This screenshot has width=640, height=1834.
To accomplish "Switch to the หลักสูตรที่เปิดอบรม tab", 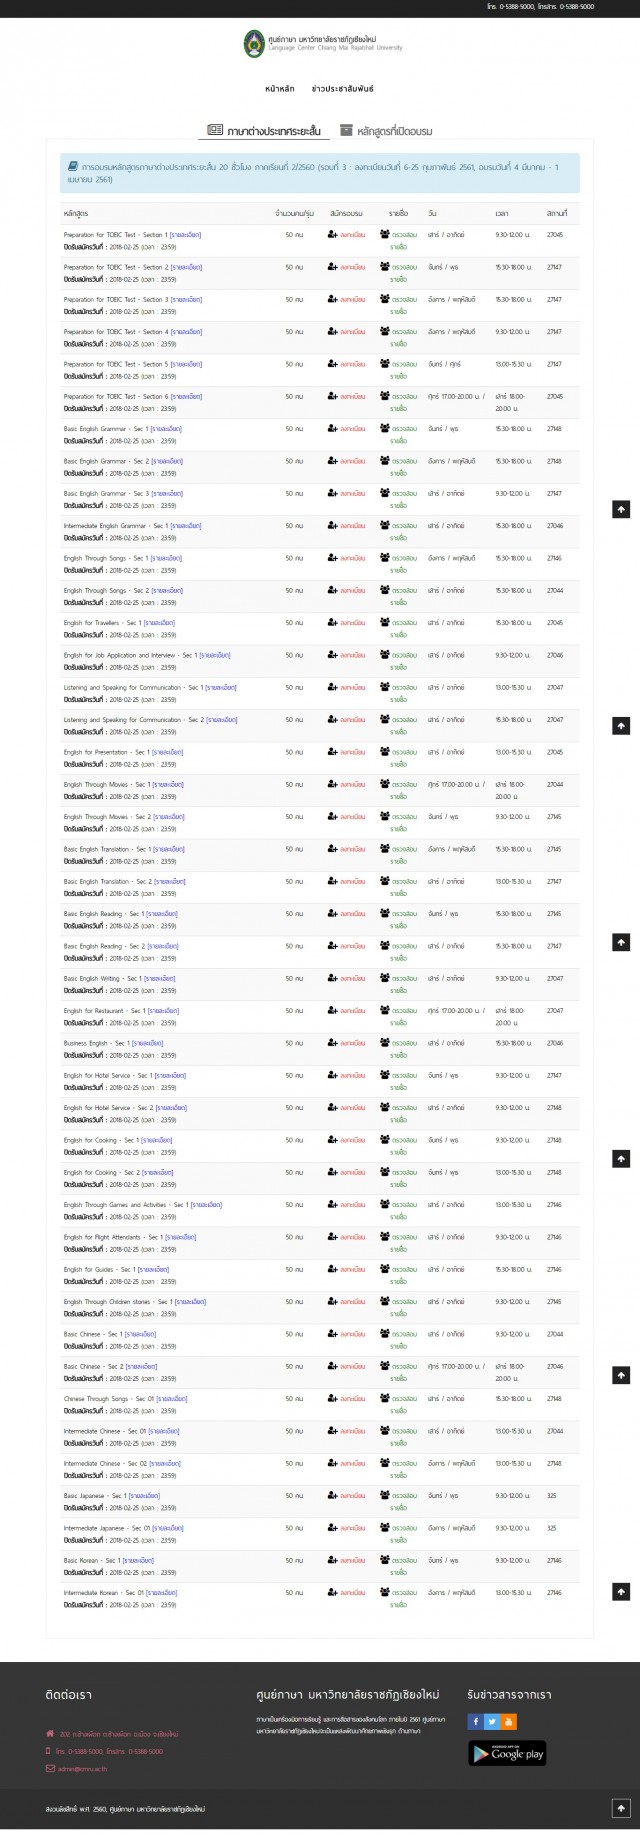I will [386, 131].
